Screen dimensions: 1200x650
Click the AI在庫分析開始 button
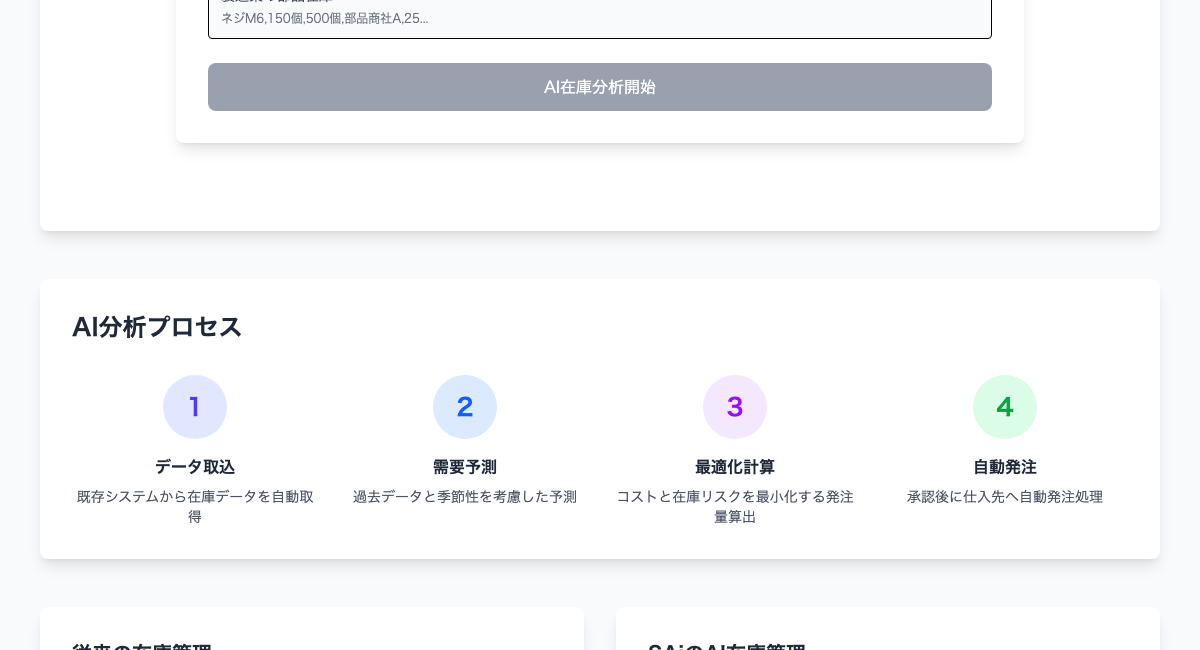coord(600,87)
